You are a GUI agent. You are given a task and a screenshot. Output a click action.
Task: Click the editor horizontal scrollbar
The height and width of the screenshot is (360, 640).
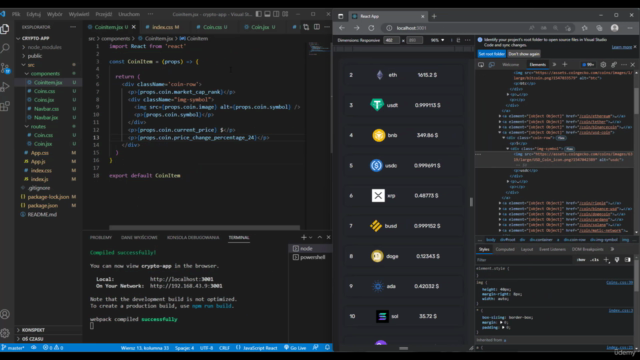point(204,228)
